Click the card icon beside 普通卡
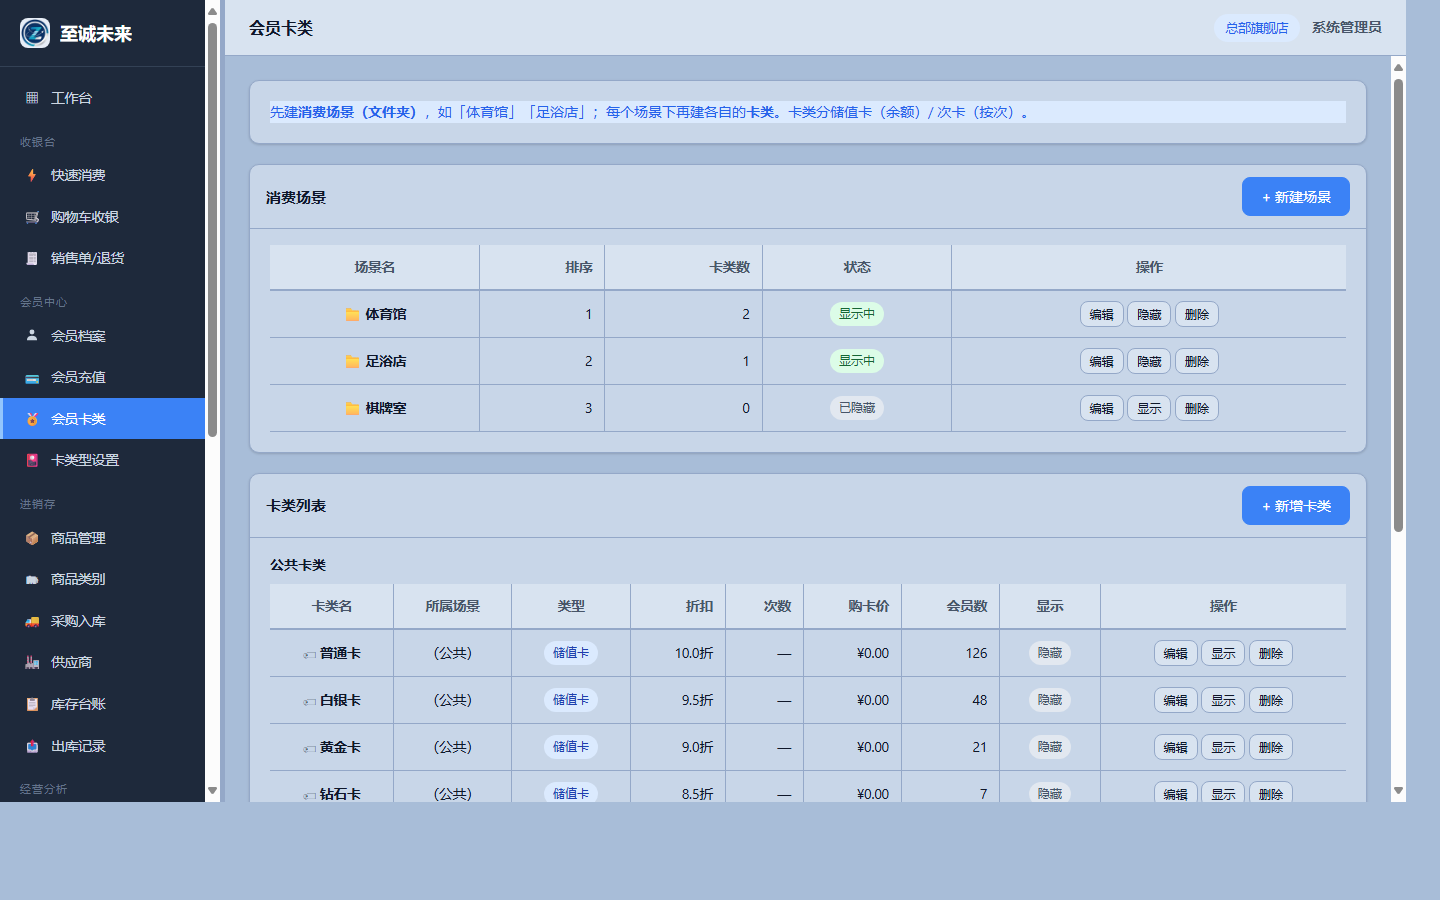Screen dimensions: 1440x900 [x=310, y=655]
